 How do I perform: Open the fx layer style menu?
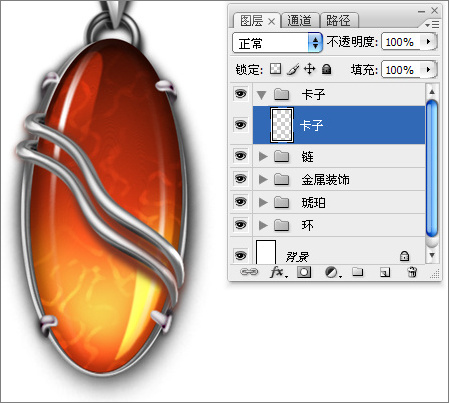(x=278, y=272)
